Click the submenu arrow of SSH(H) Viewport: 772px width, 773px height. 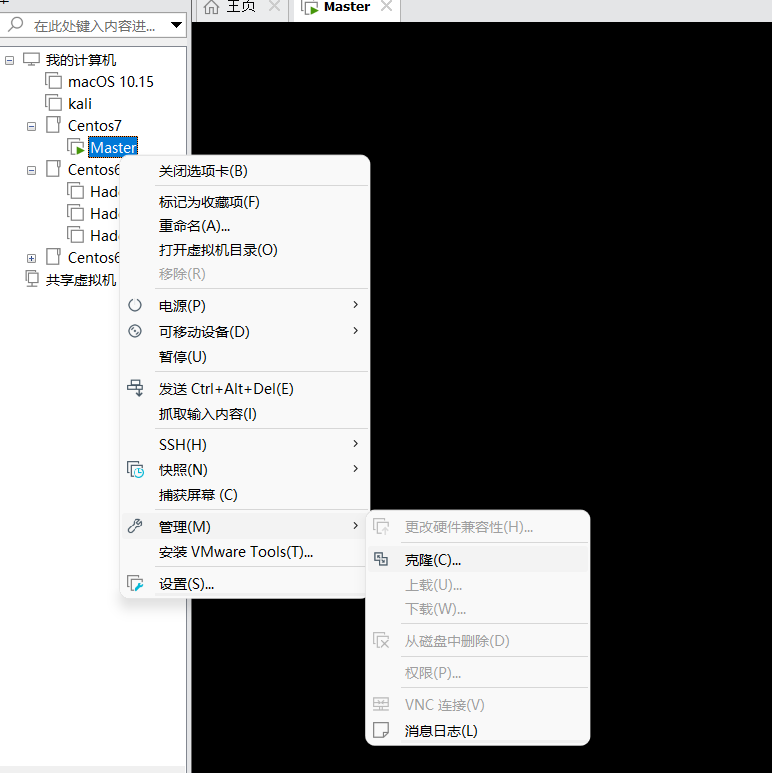click(355, 444)
